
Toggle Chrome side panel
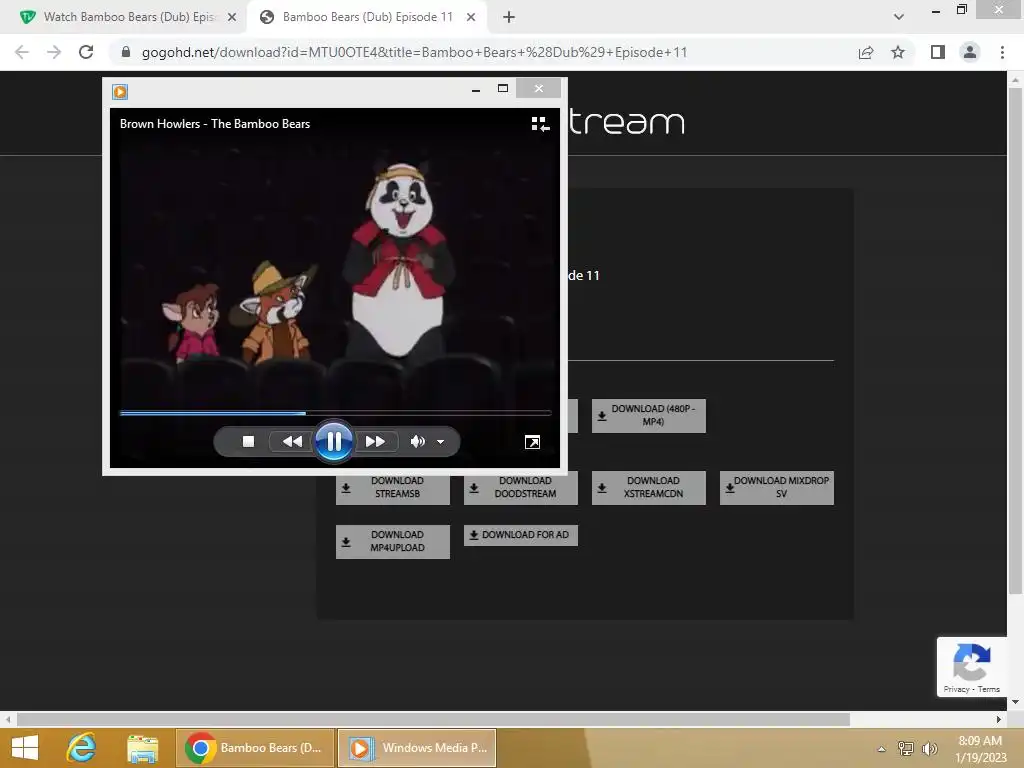938,52
